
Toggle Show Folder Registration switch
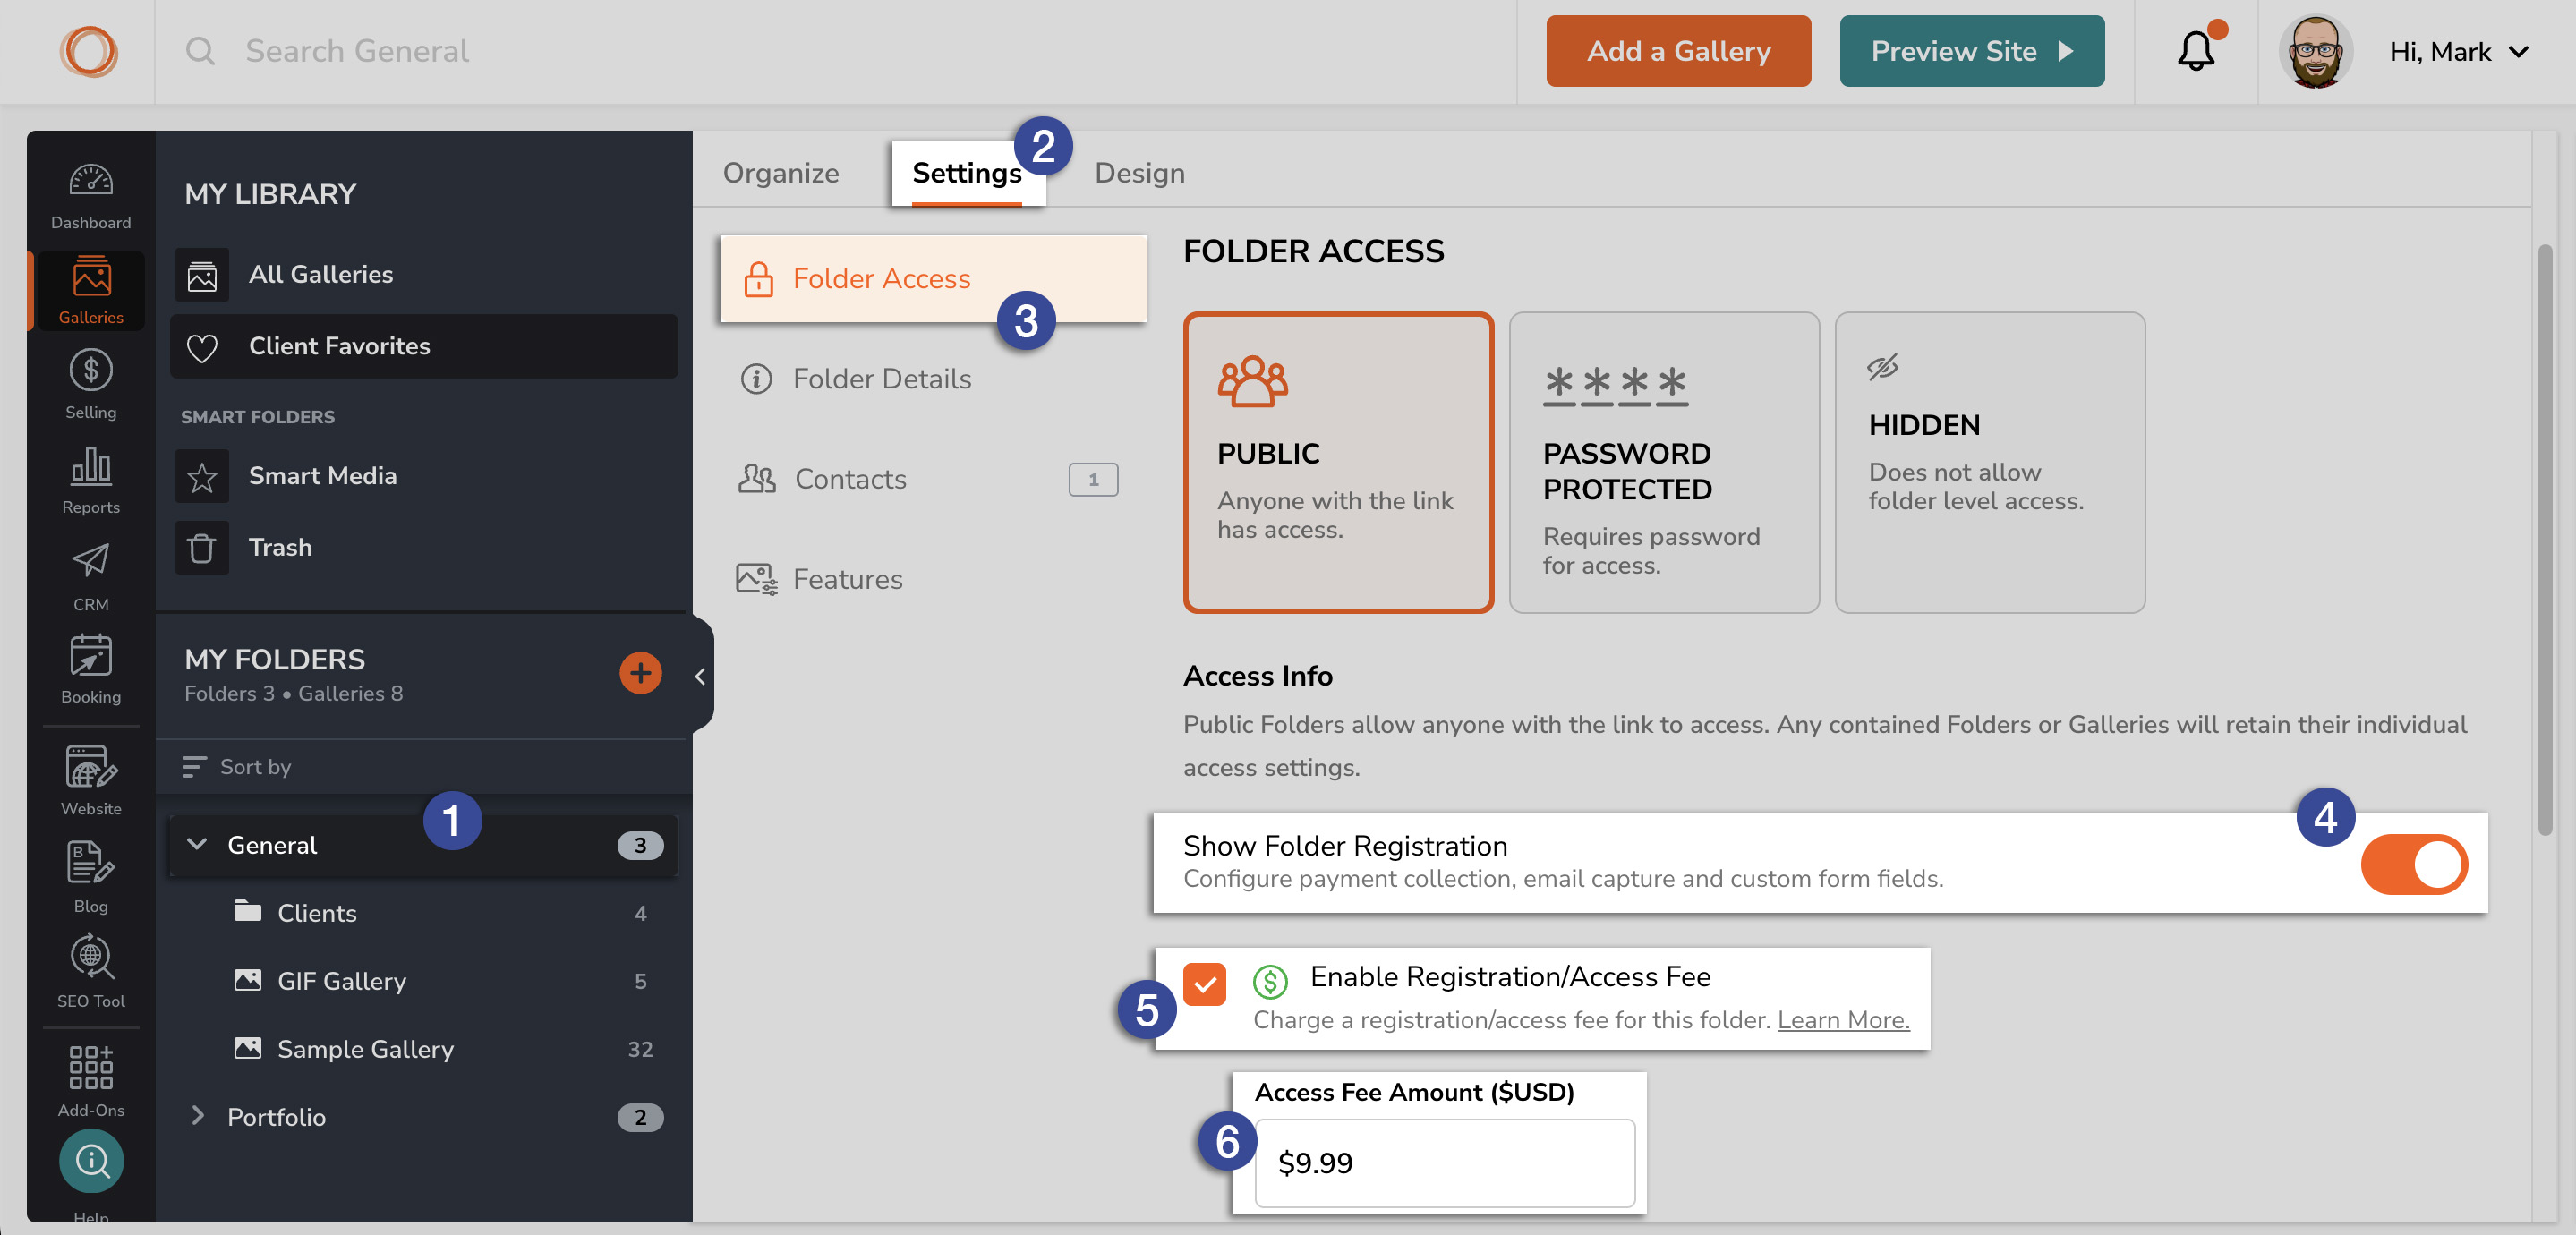tap(2414, 865)
